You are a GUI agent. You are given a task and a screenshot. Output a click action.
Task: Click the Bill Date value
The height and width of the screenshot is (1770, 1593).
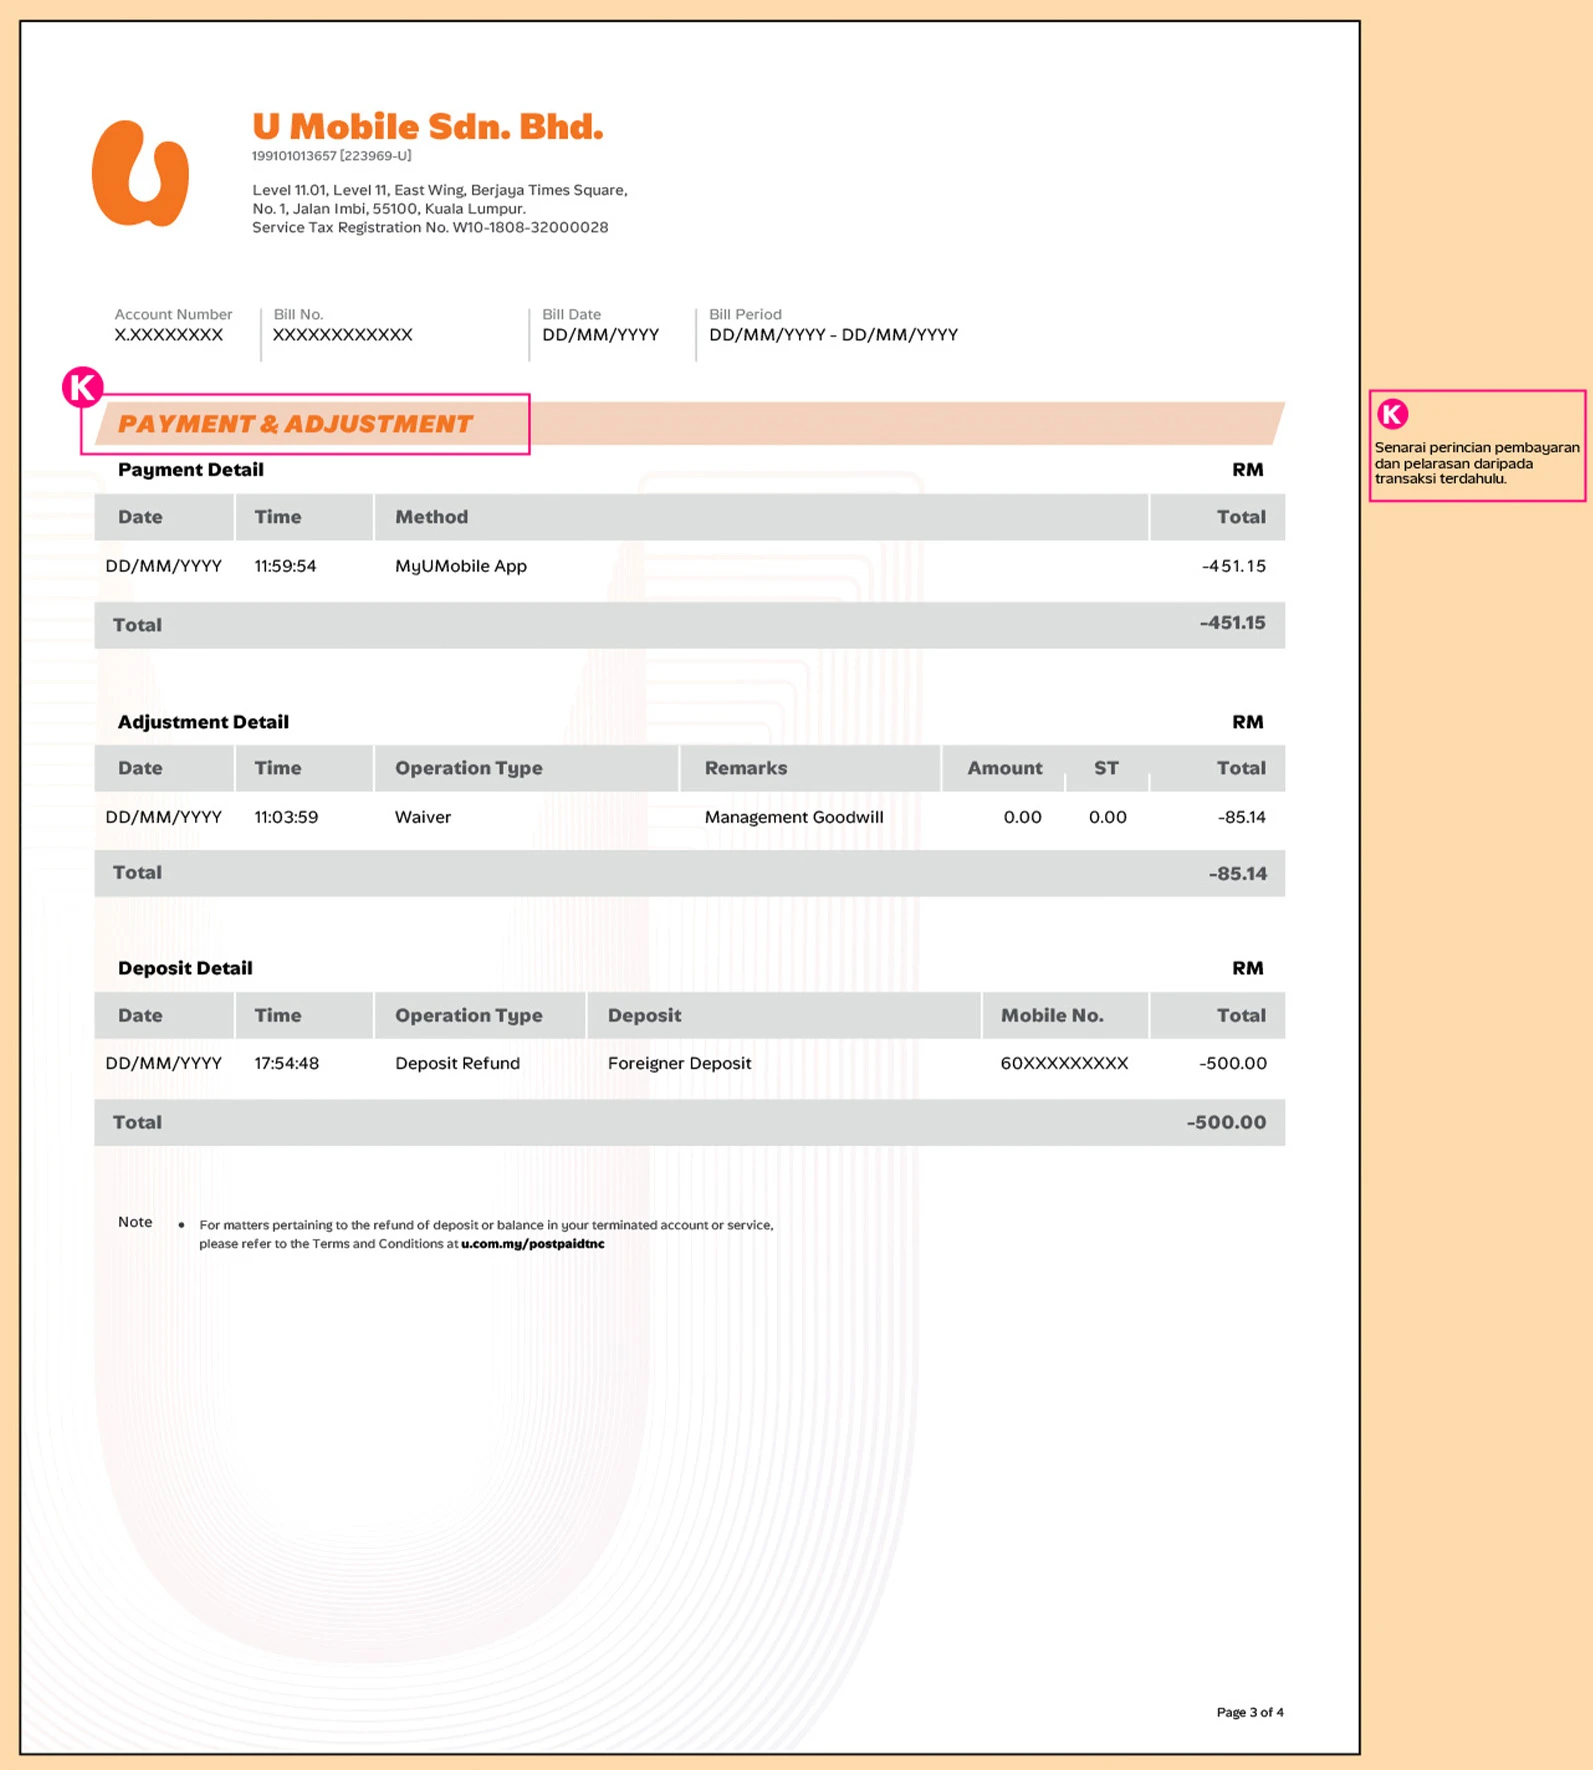pyautogui.click(x=601, y=335)
